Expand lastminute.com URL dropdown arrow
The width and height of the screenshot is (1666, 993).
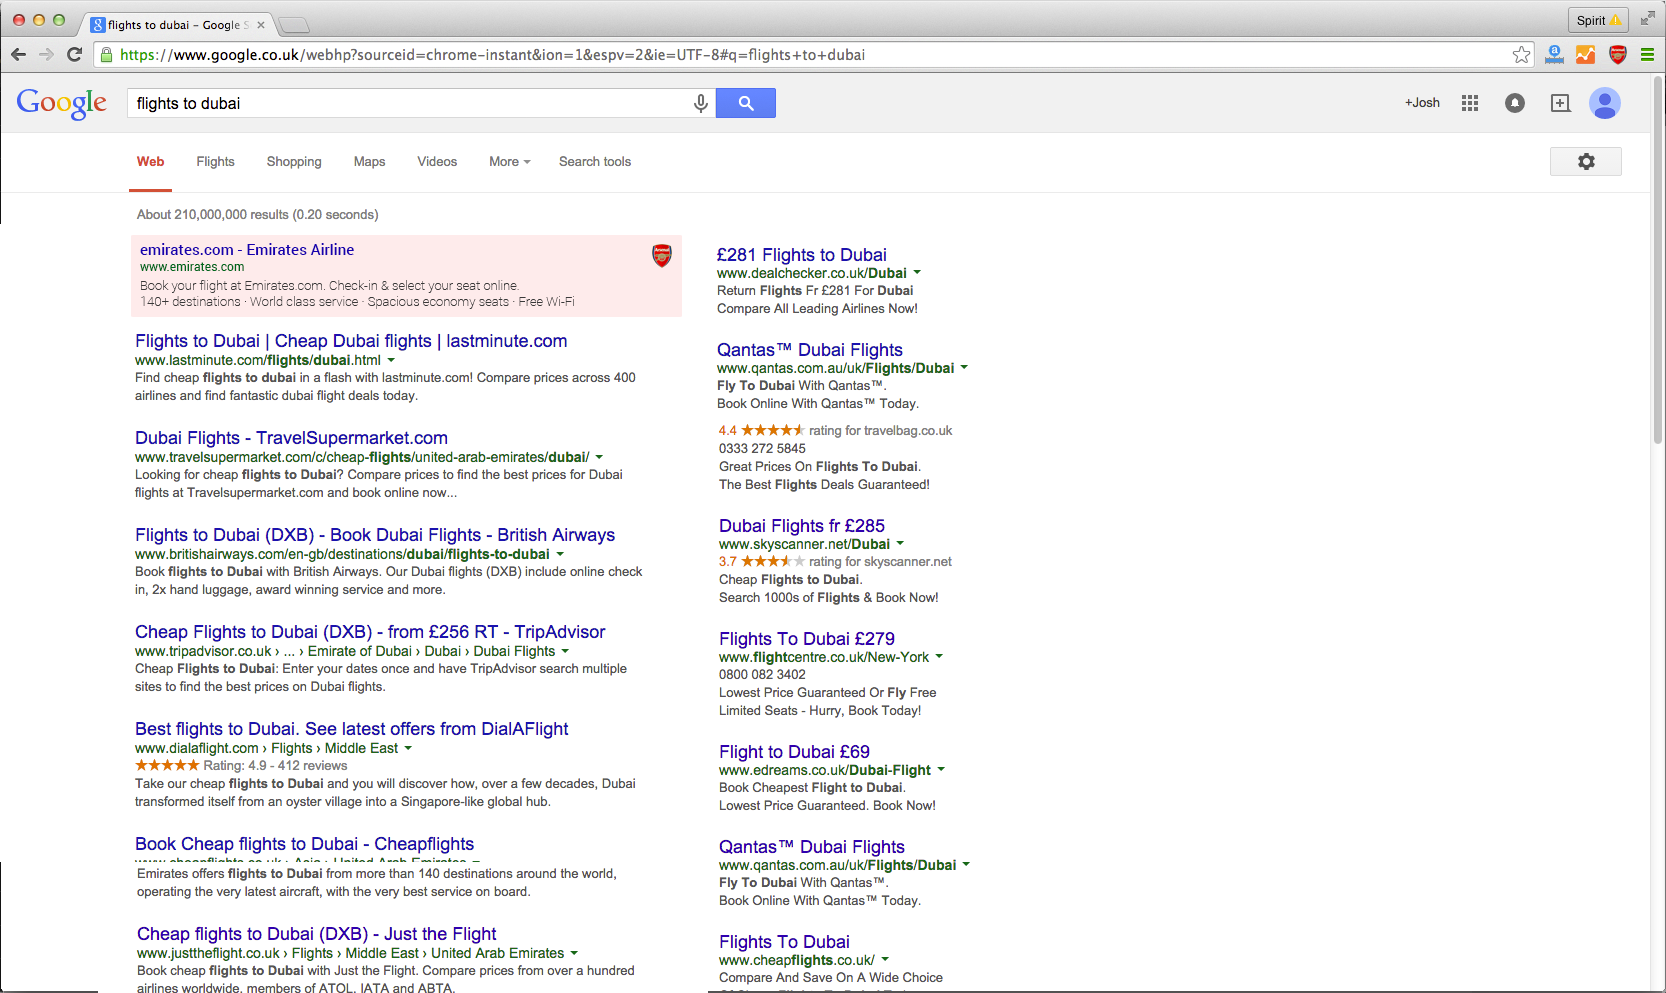pos(391,360)
